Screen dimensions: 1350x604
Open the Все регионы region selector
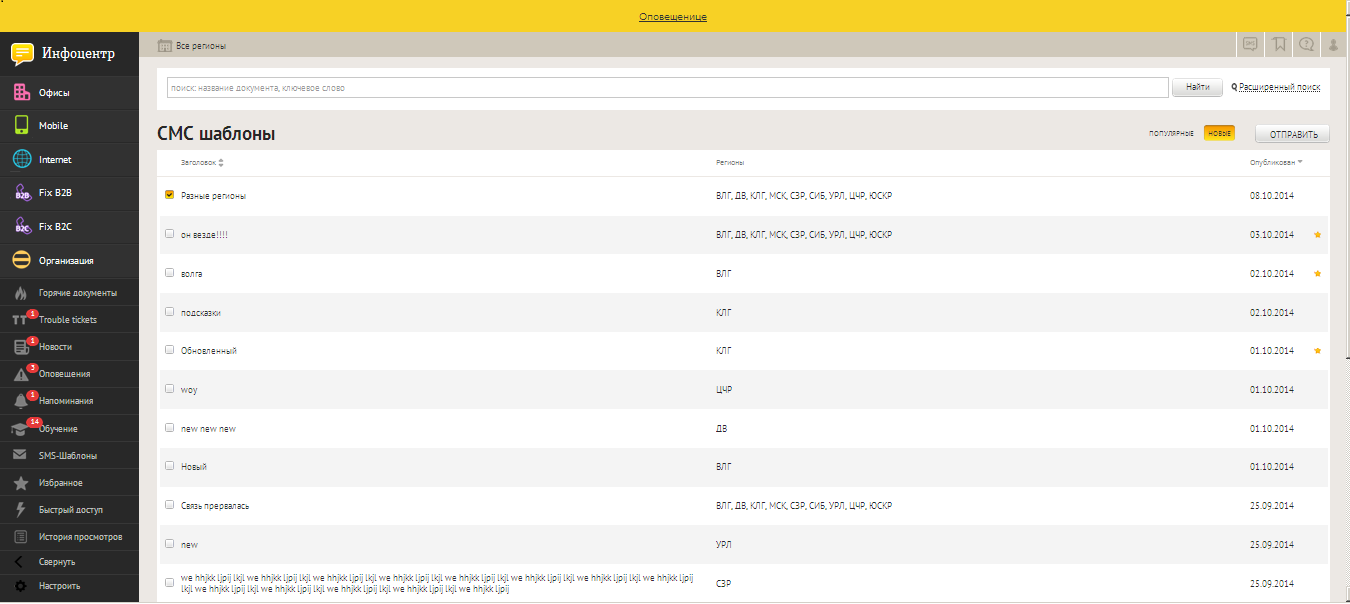point(192,46)
